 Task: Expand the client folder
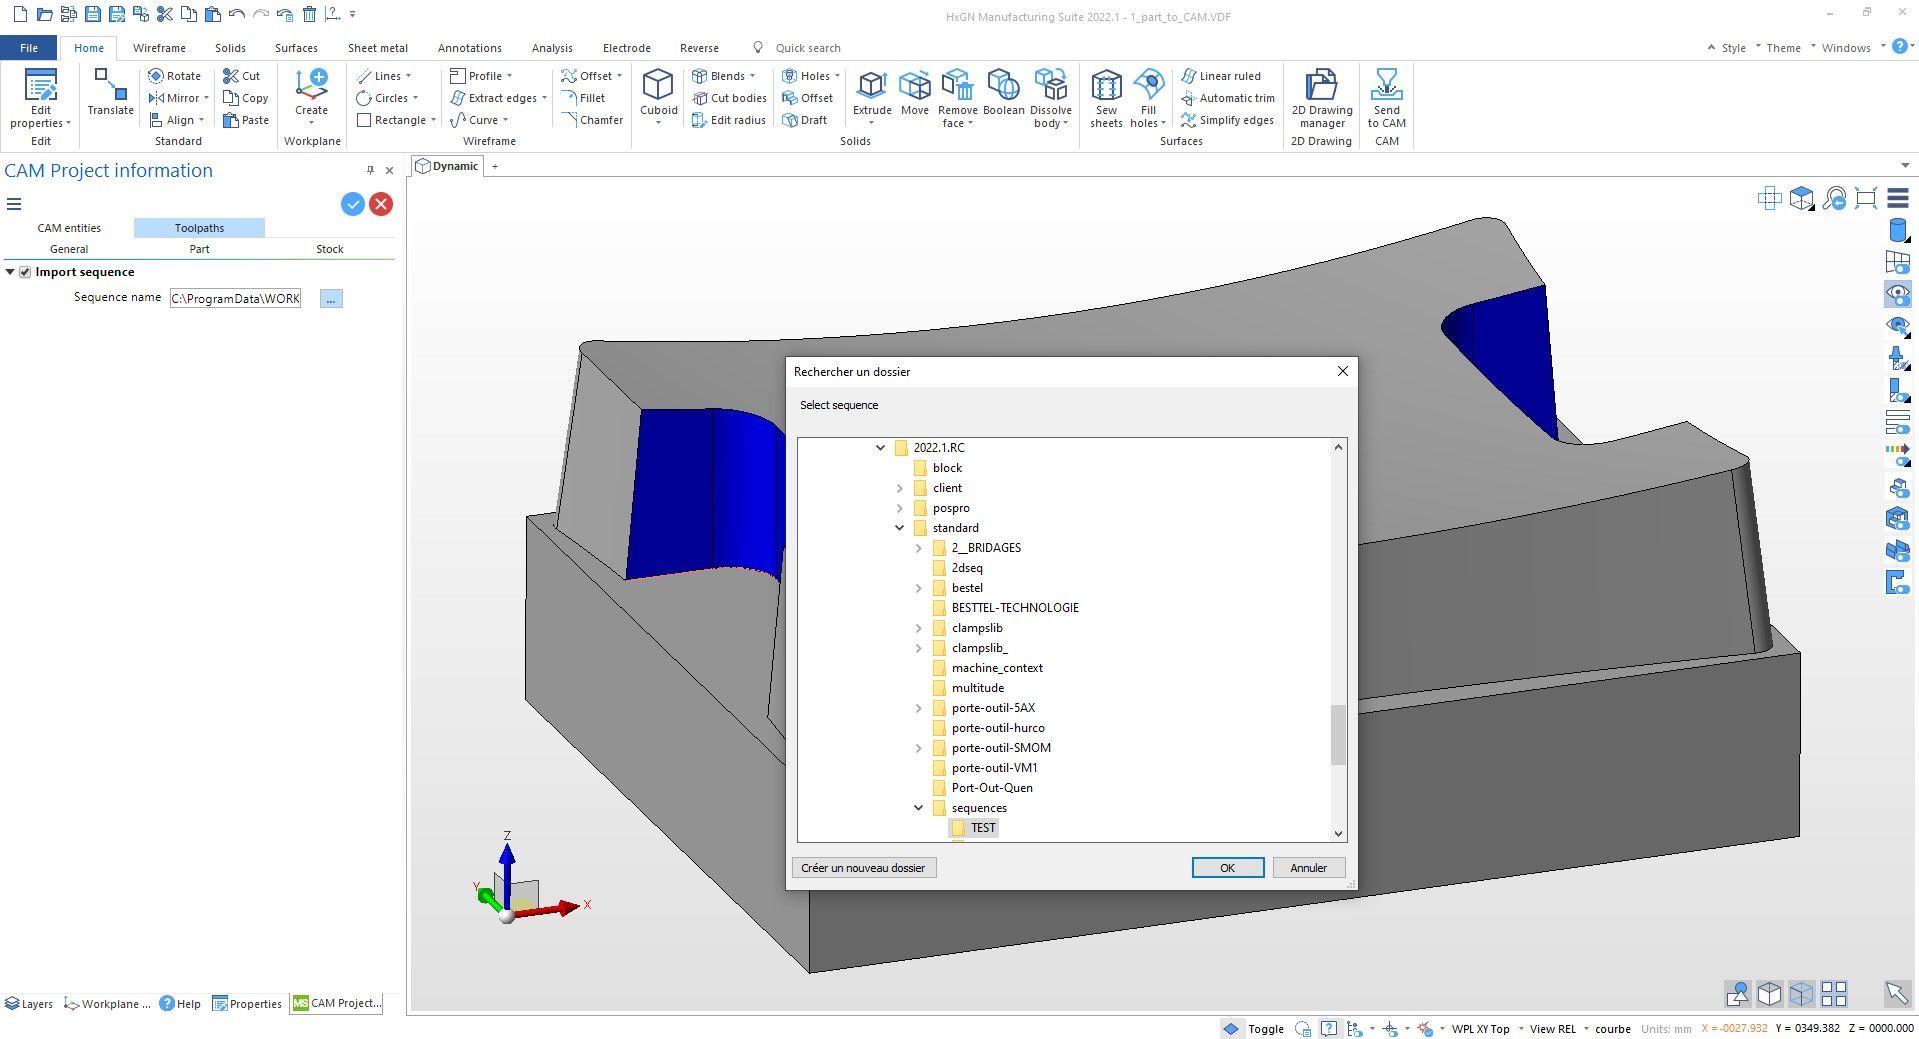(x=899, y=488)
